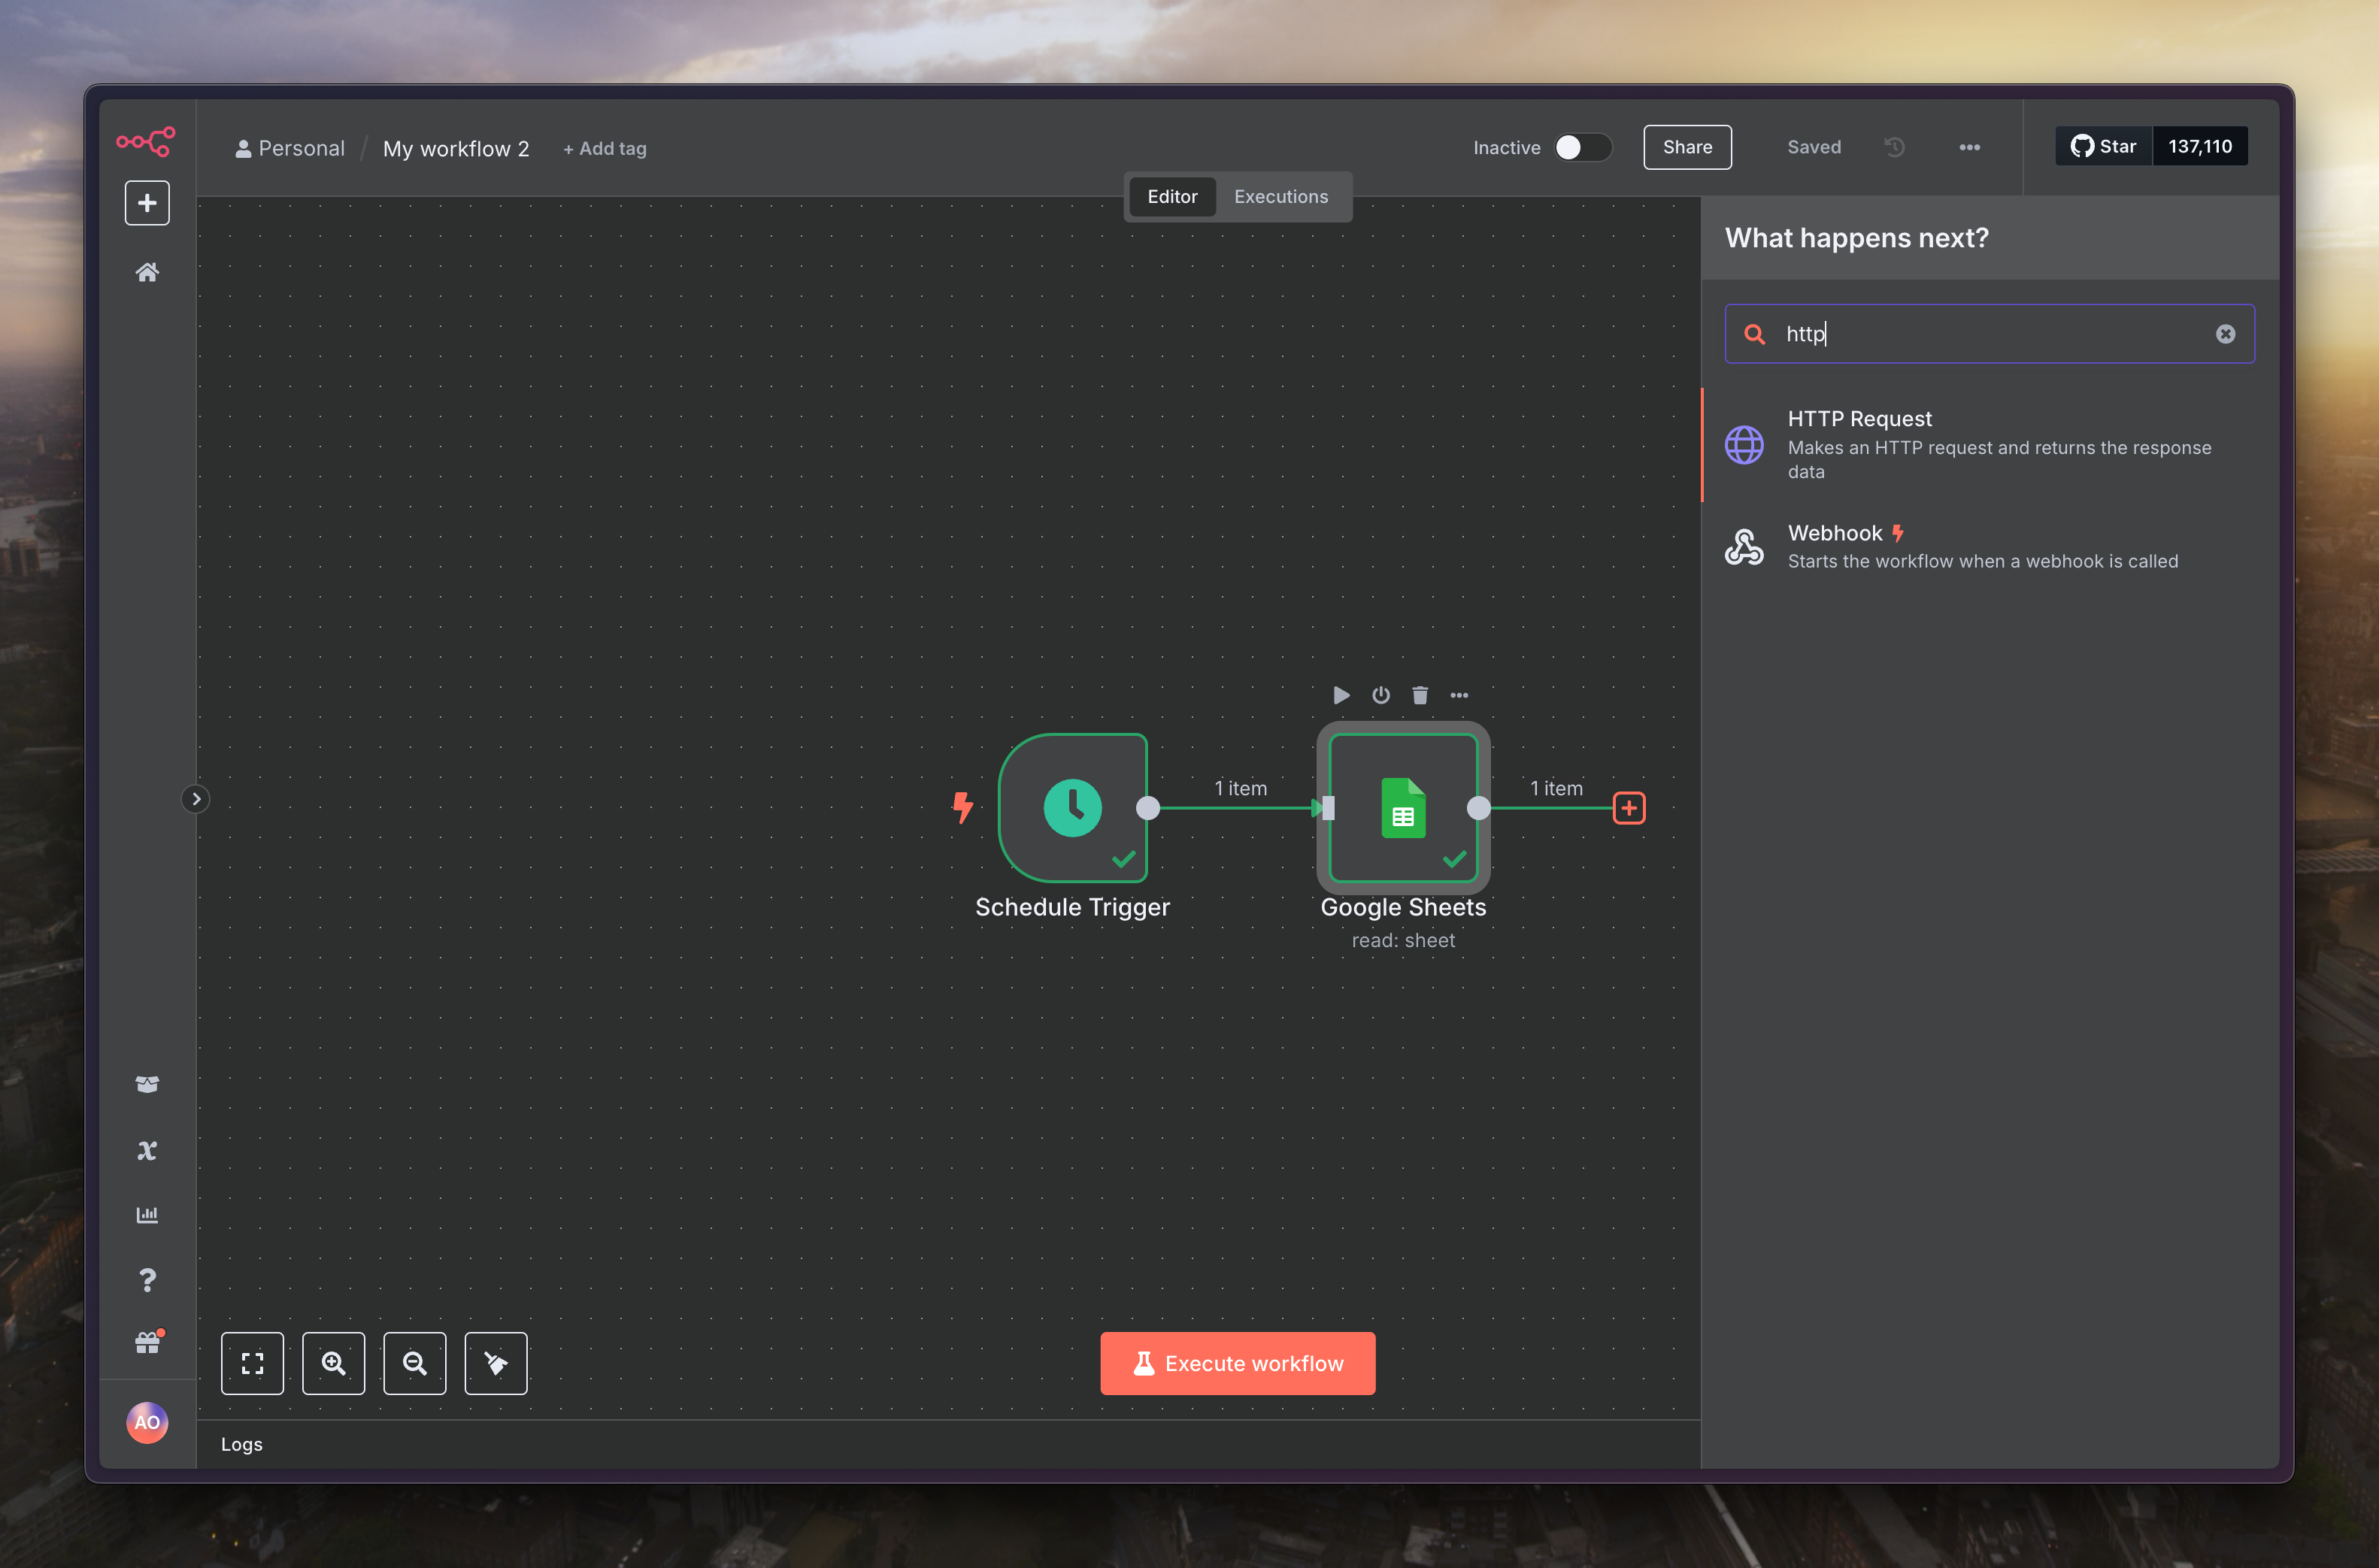Toggle the Inactive workflow switch
Image resolution: width=2379 pixels, height=1568 pixels.
[1582, 147]
